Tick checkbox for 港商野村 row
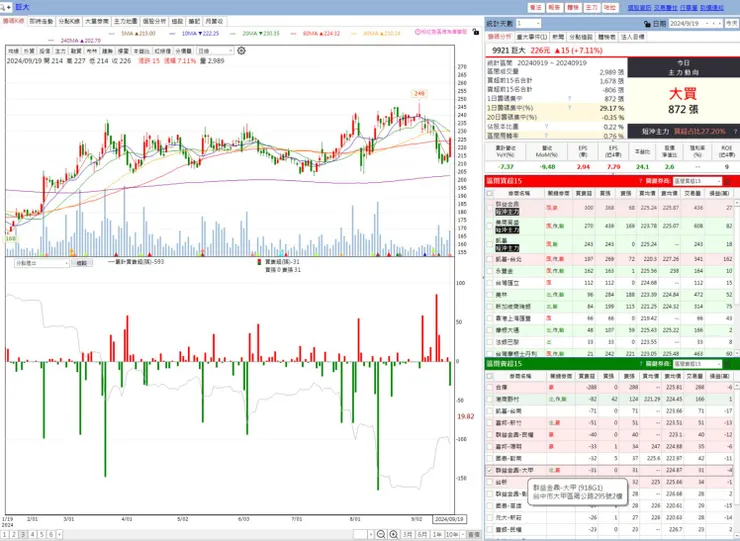The height and width of the screenshot is (541, 740). click(489, 399)
